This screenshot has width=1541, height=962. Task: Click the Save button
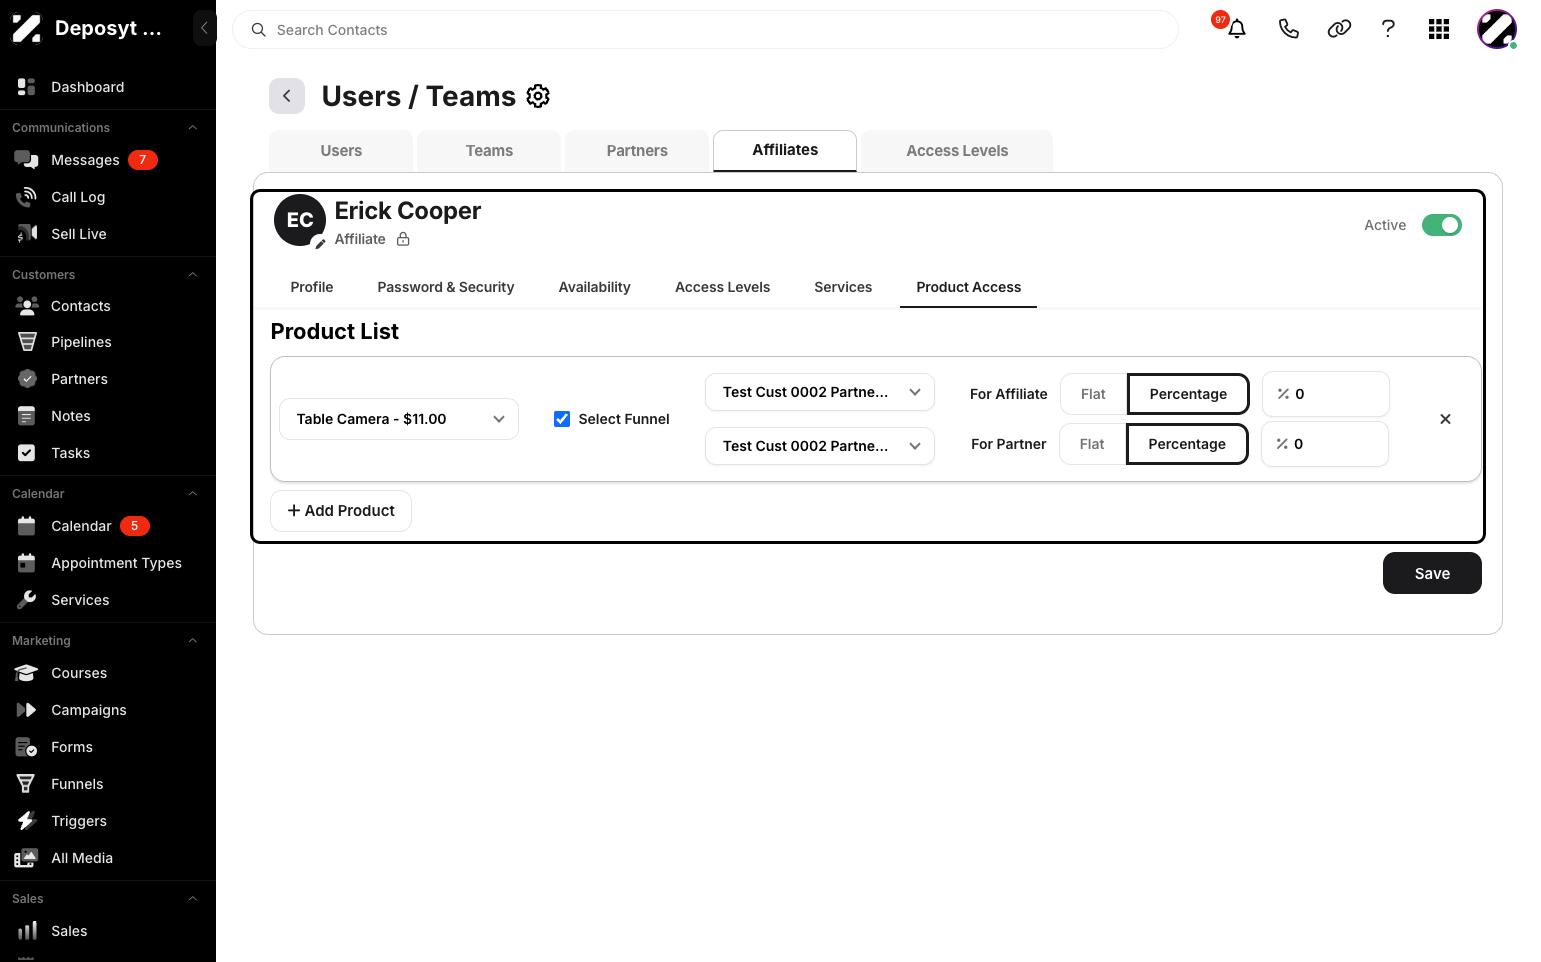(x=1432, y=573)
